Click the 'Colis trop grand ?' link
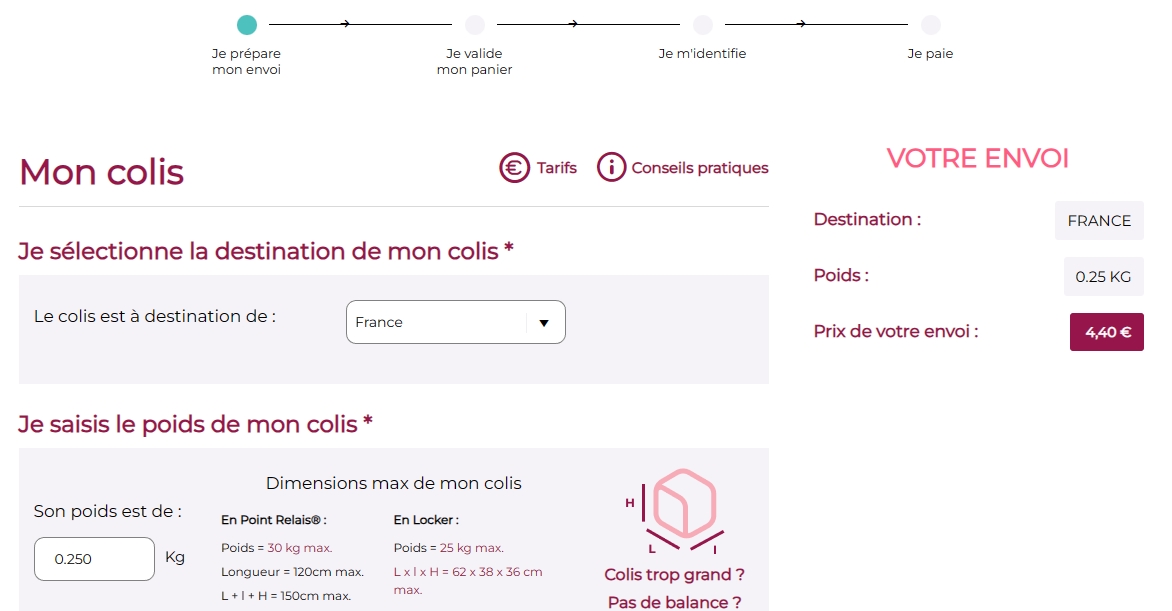The image size is (1172, 611). coord(674,575)
